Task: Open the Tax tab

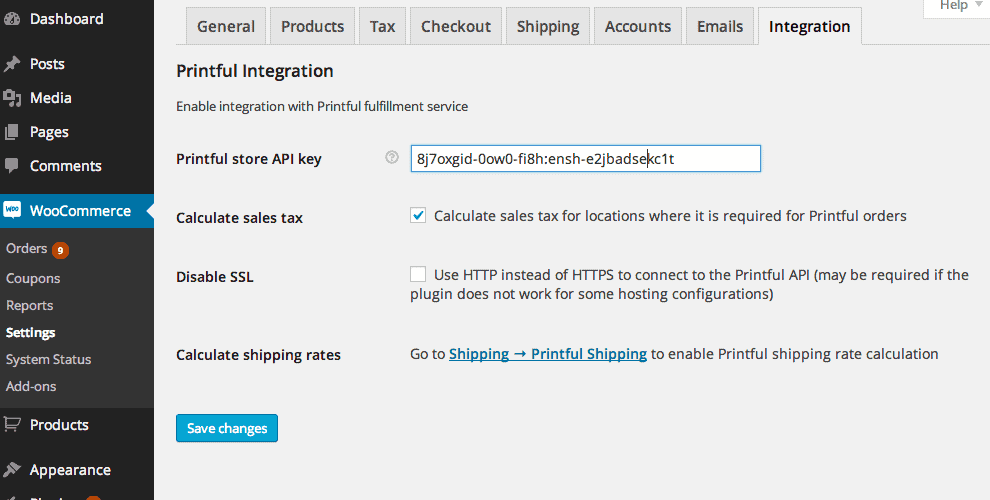Action: tap(383, 27)
